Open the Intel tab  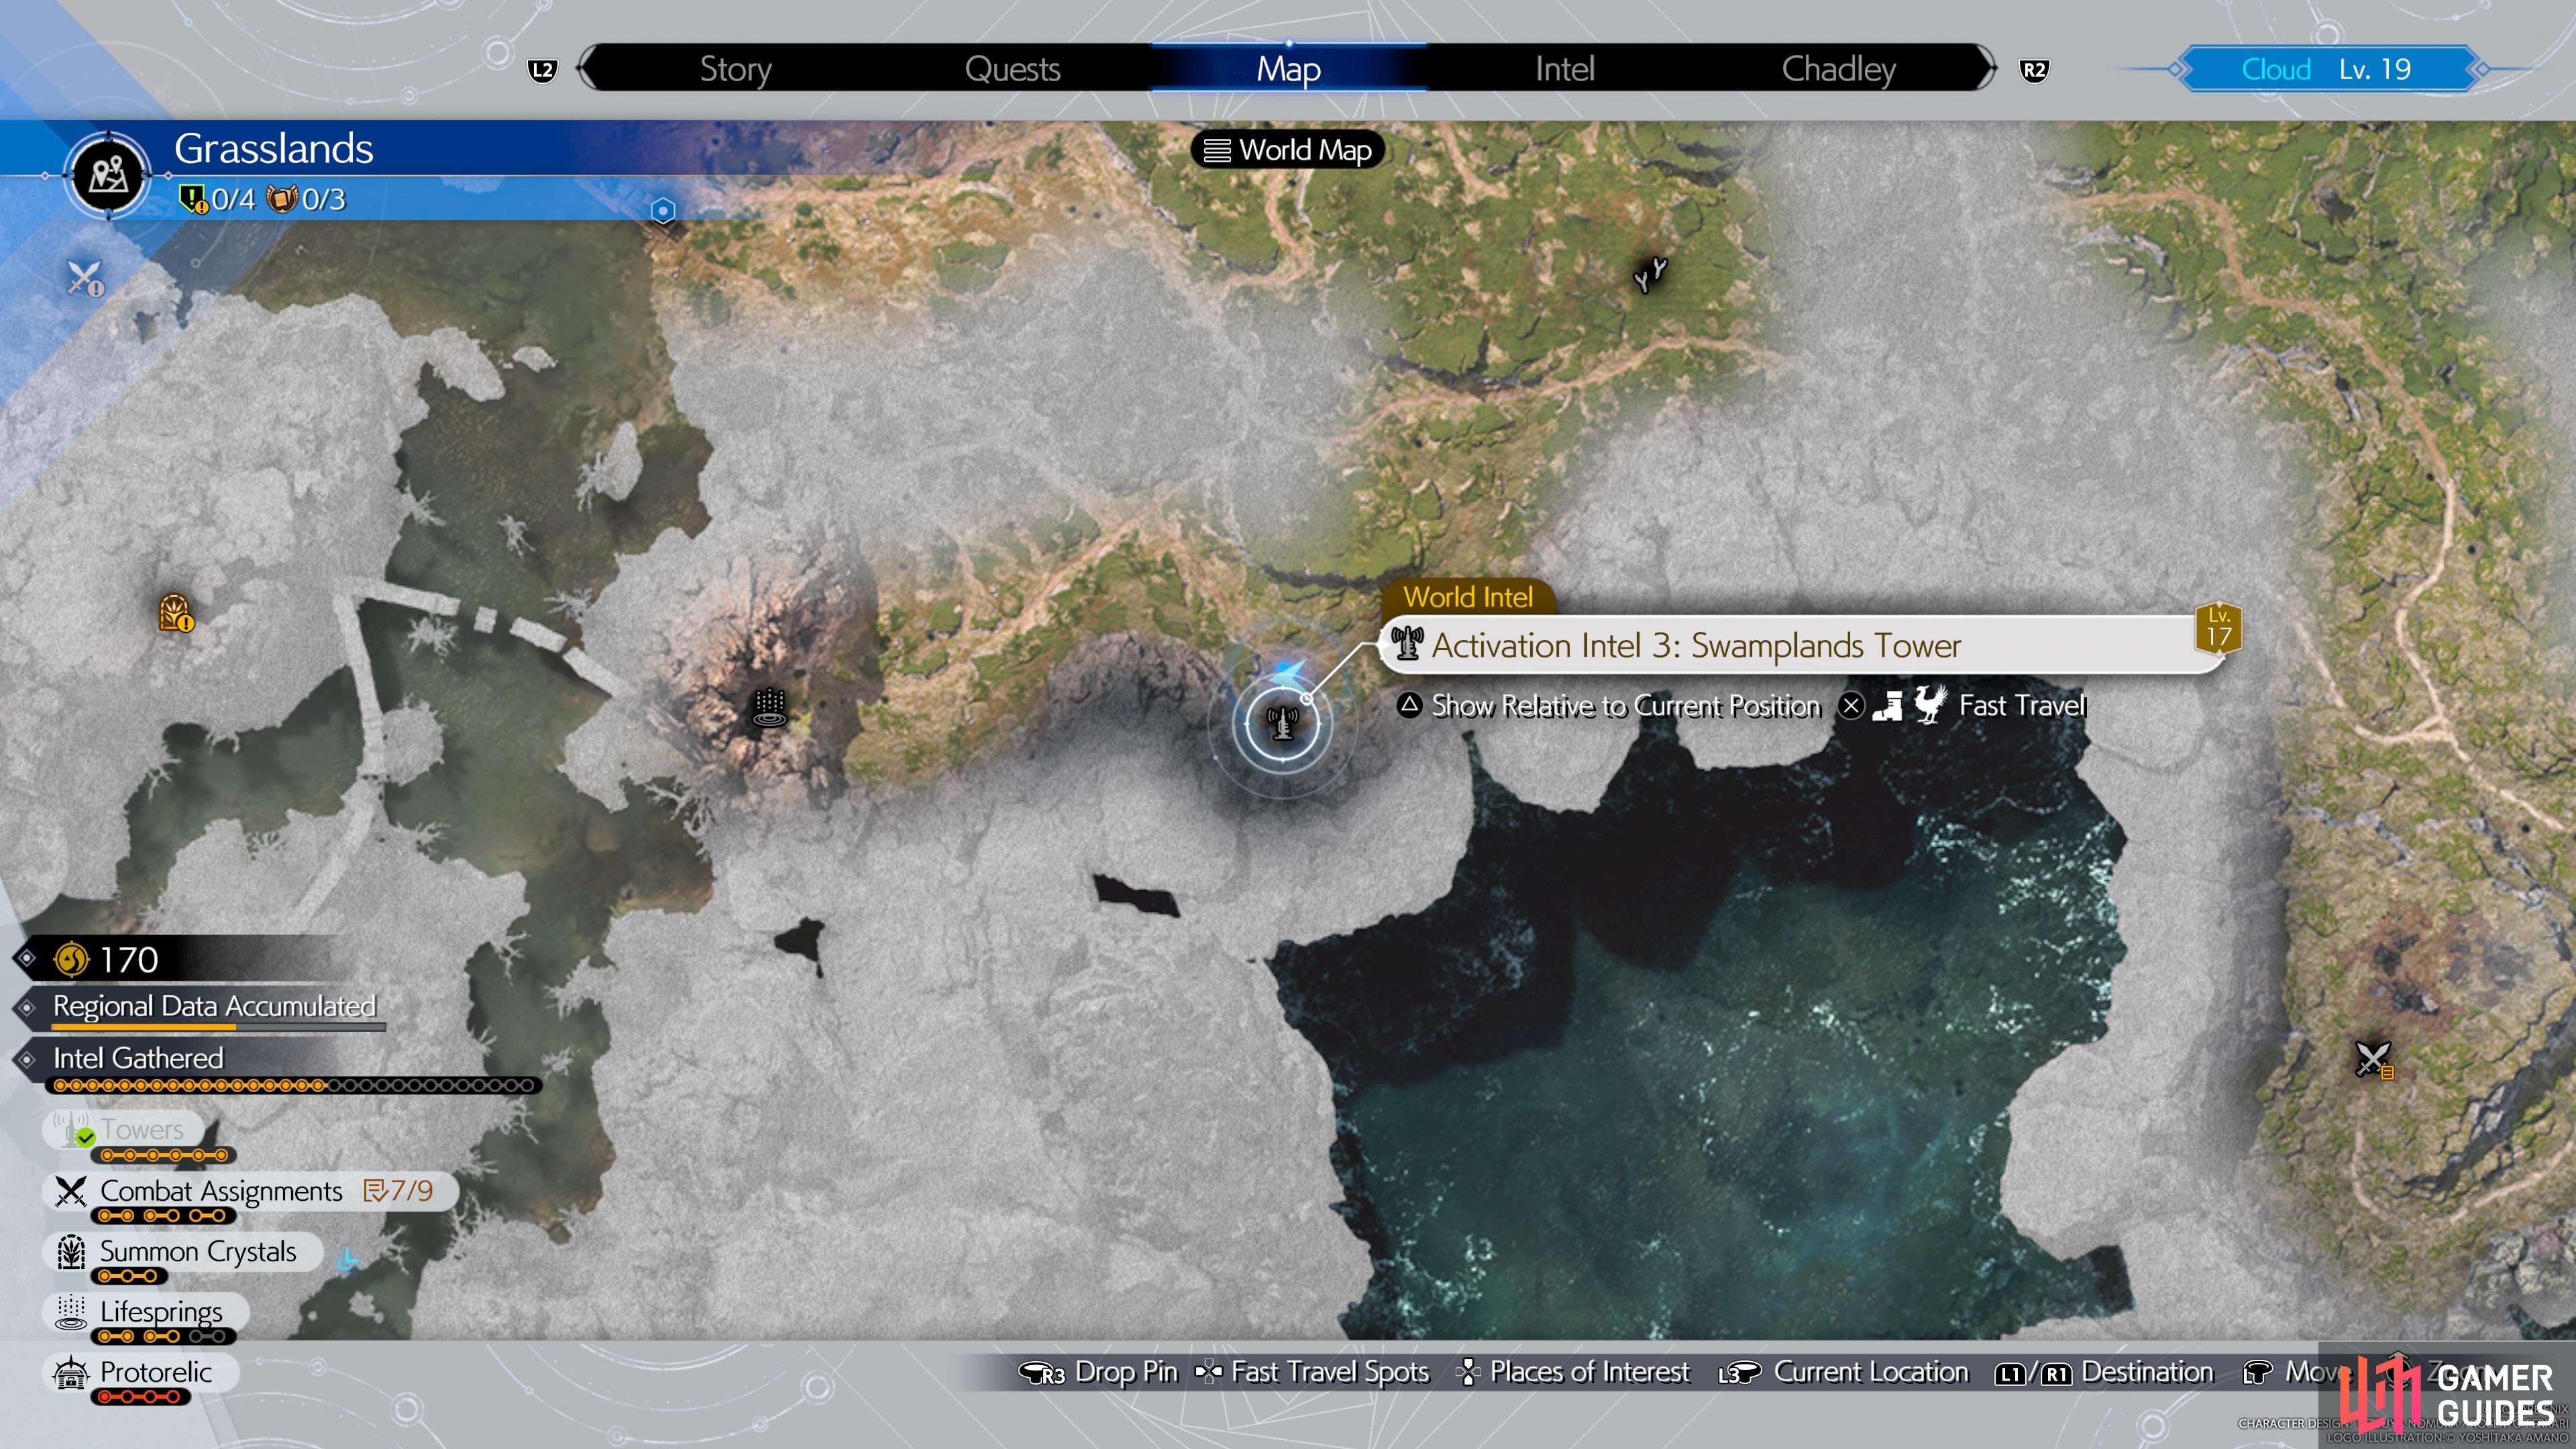coord(1564,69)
